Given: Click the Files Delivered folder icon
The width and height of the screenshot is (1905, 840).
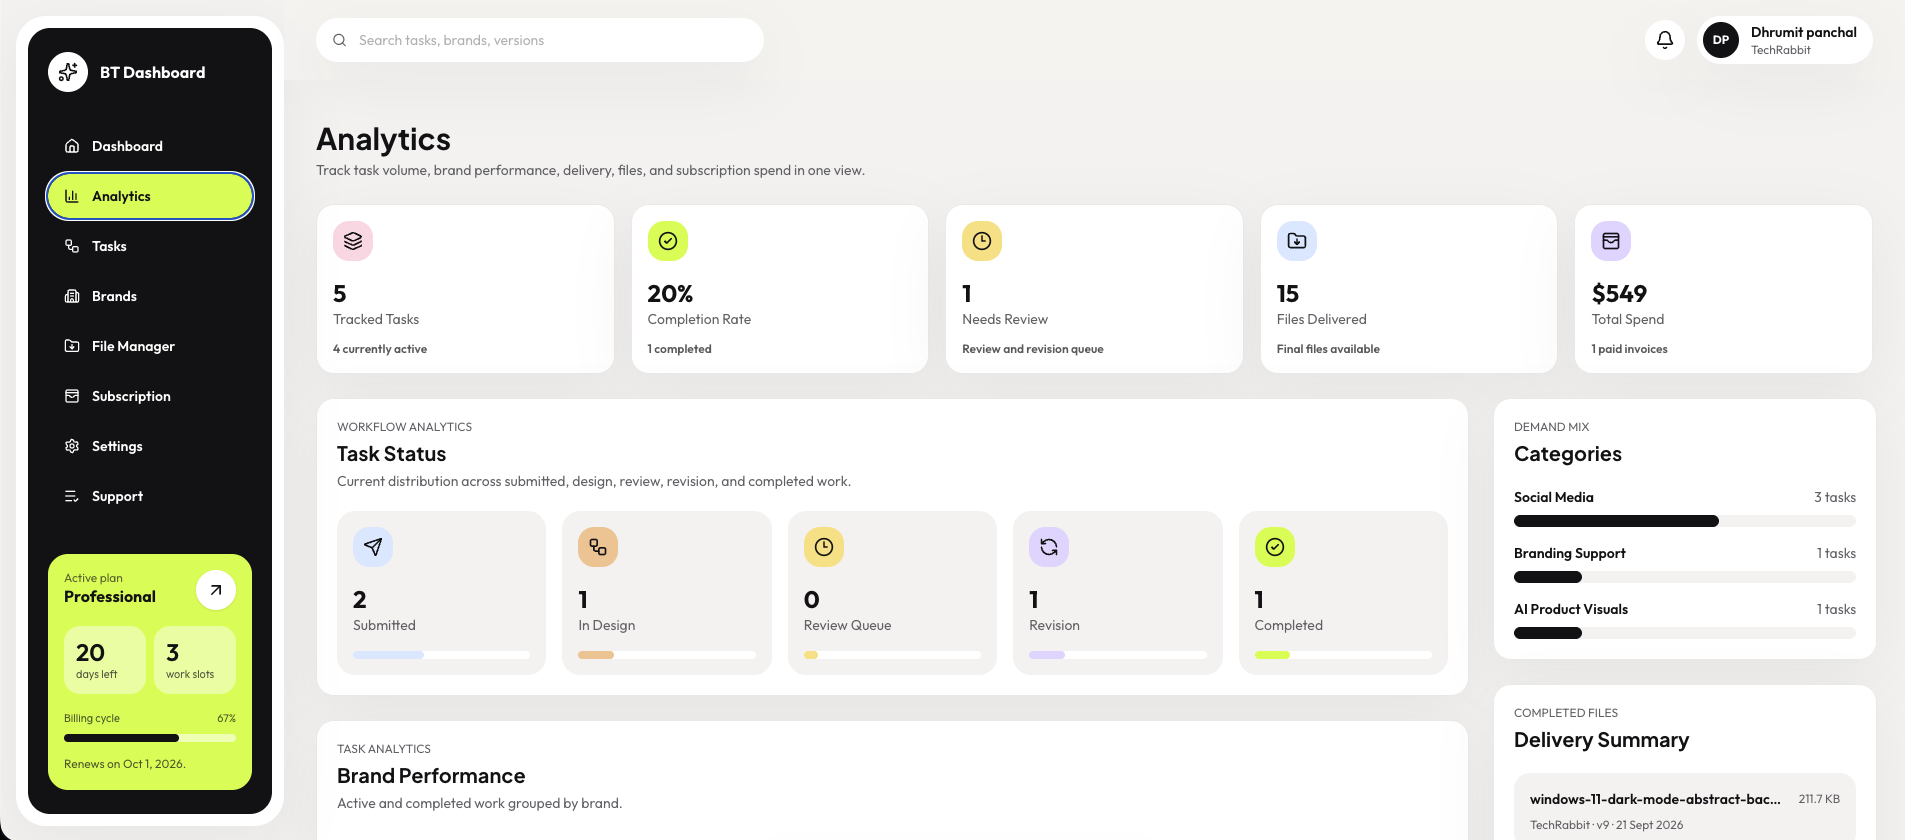Looking at the screenshot, I should click(x=1297, y=241).
